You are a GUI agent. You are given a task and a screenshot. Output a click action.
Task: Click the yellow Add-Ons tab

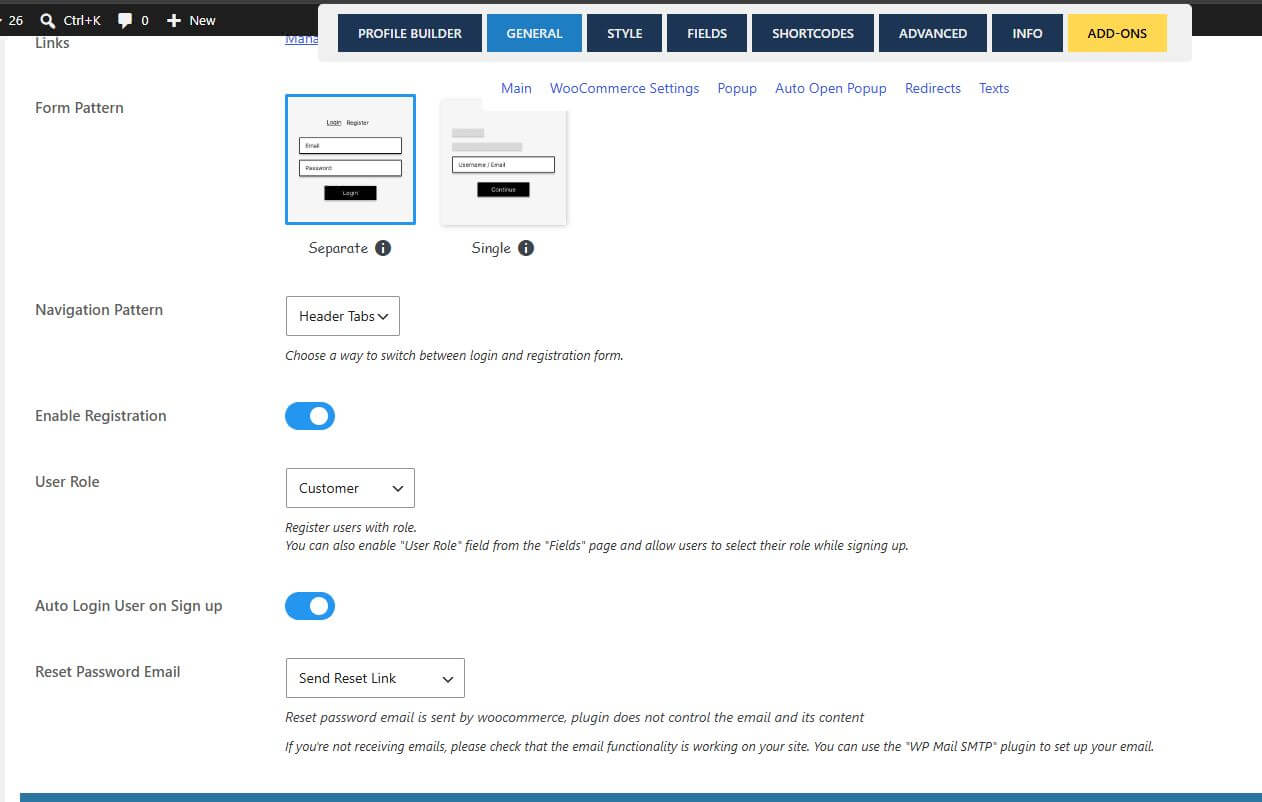(1117, 33)
